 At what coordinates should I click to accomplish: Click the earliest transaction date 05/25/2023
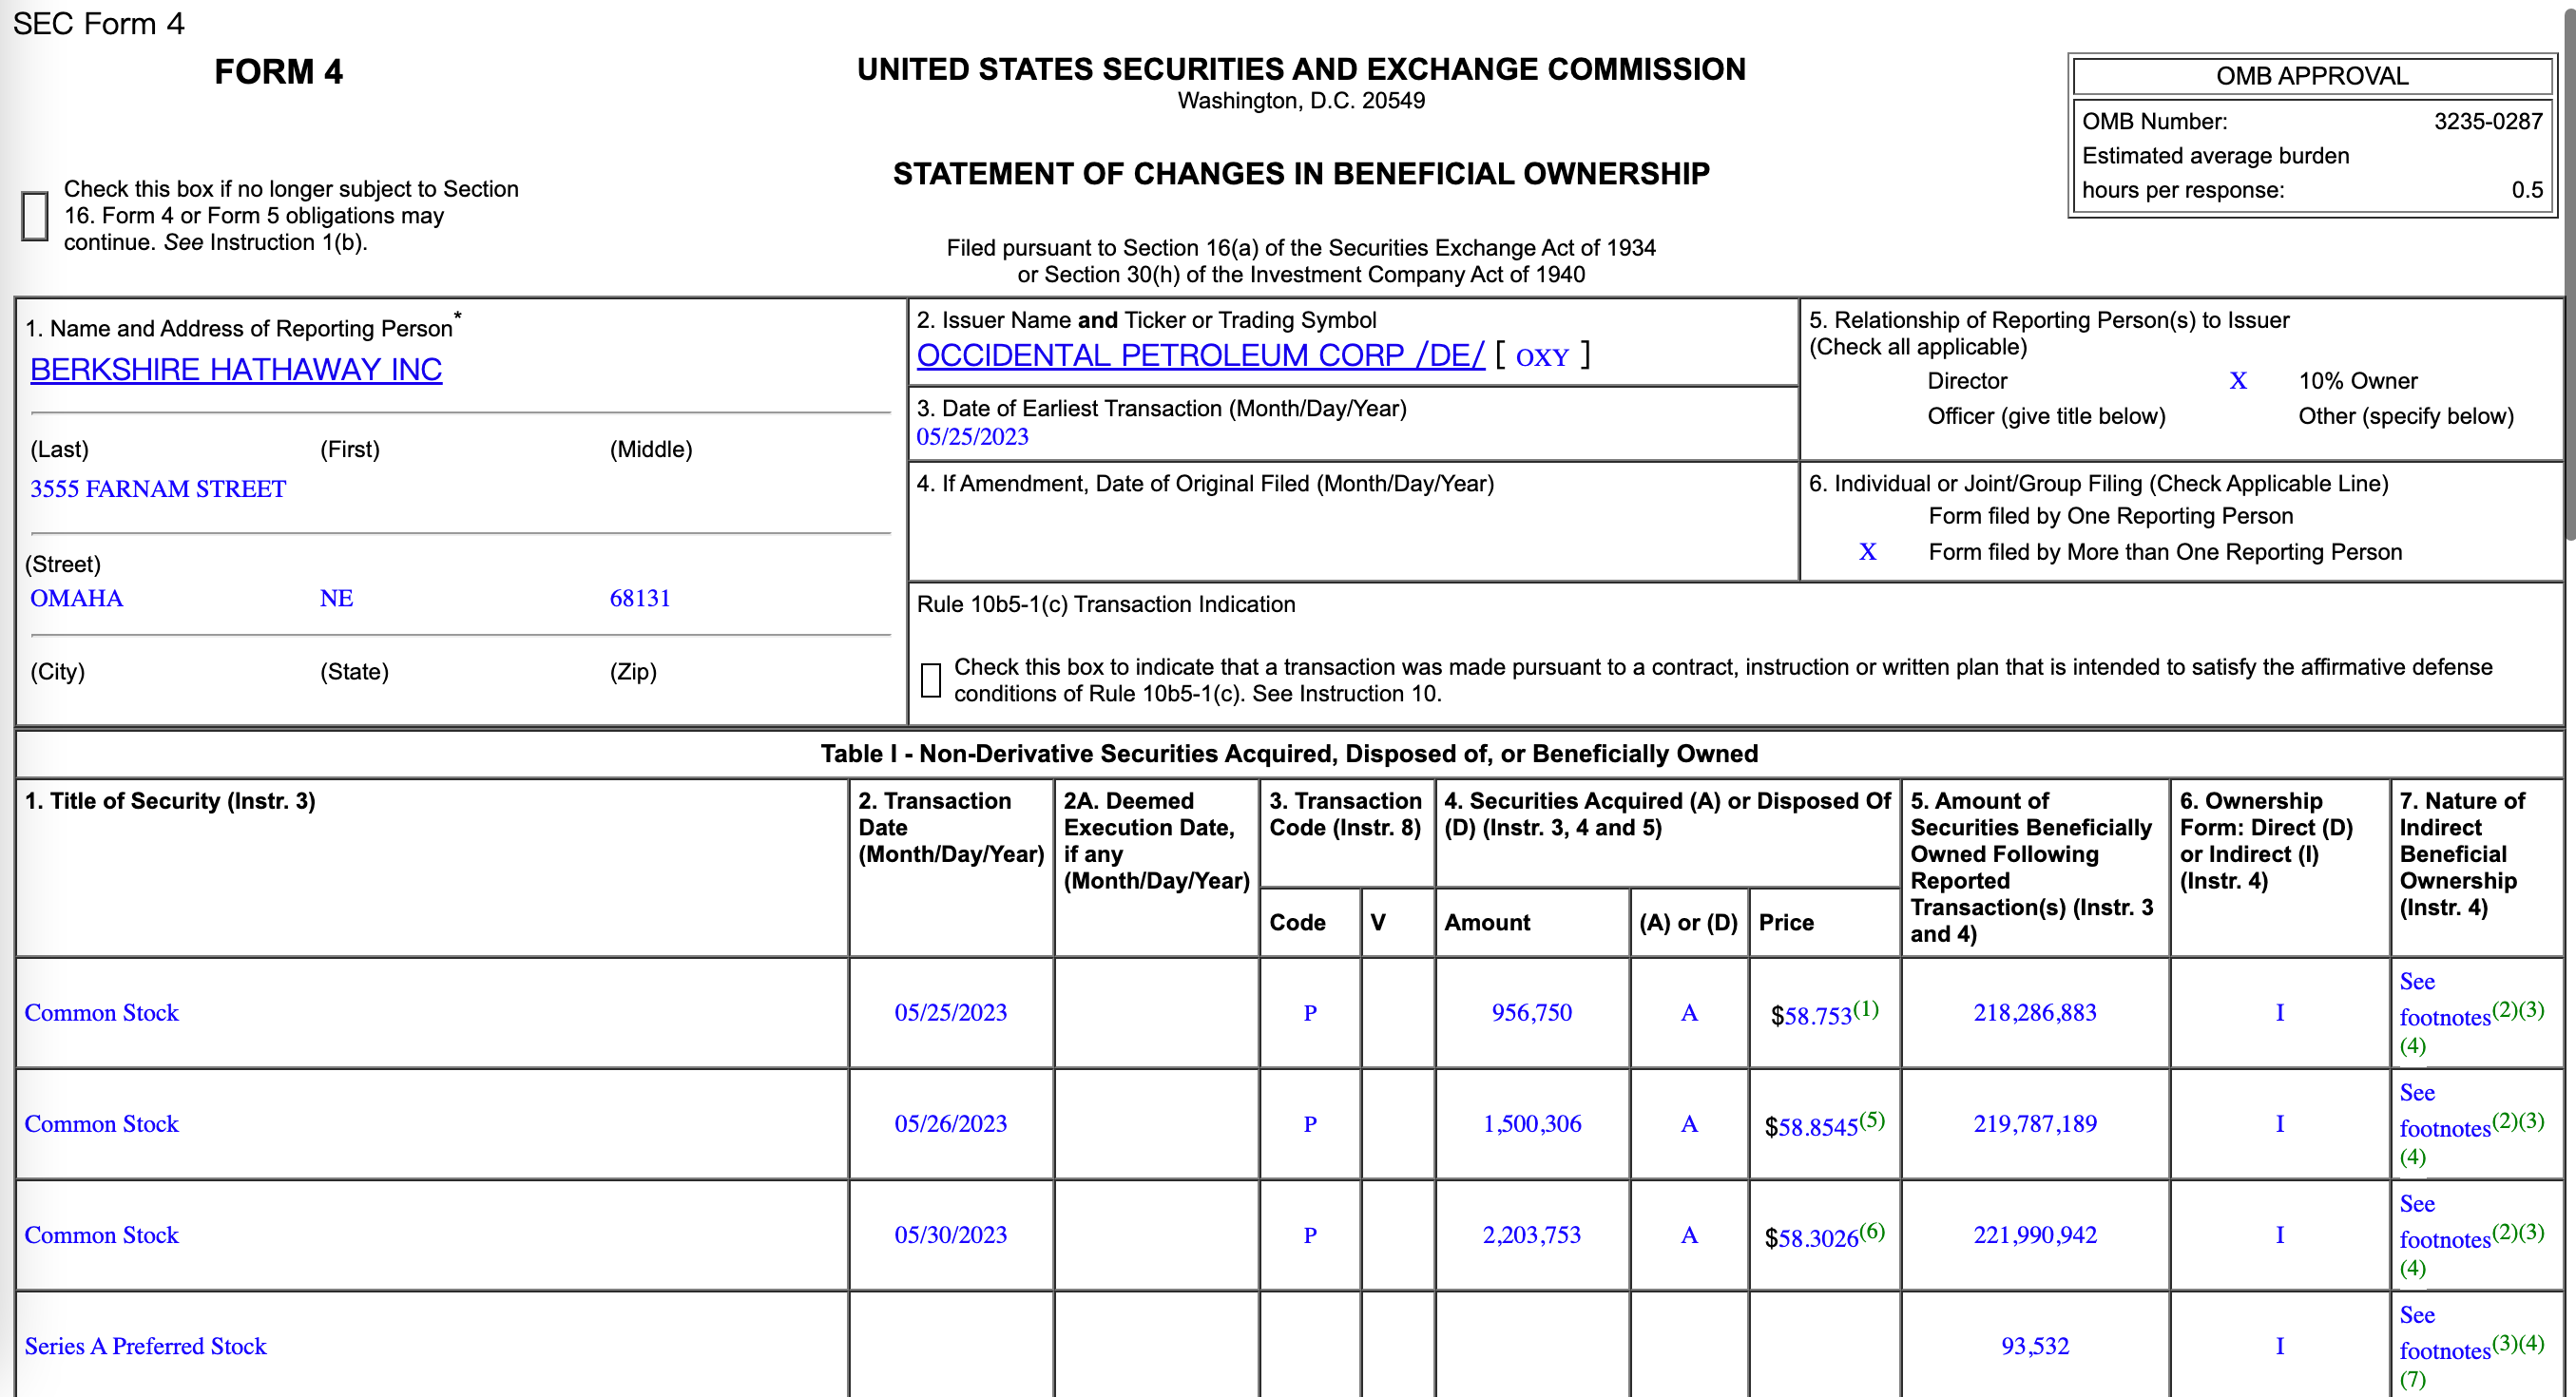[x=972, y=437]
